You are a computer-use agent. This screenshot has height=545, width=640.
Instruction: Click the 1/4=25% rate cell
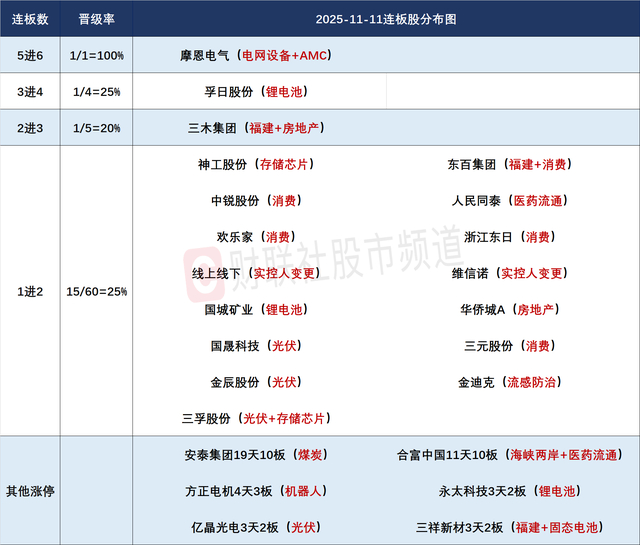(x=96, y=92)
